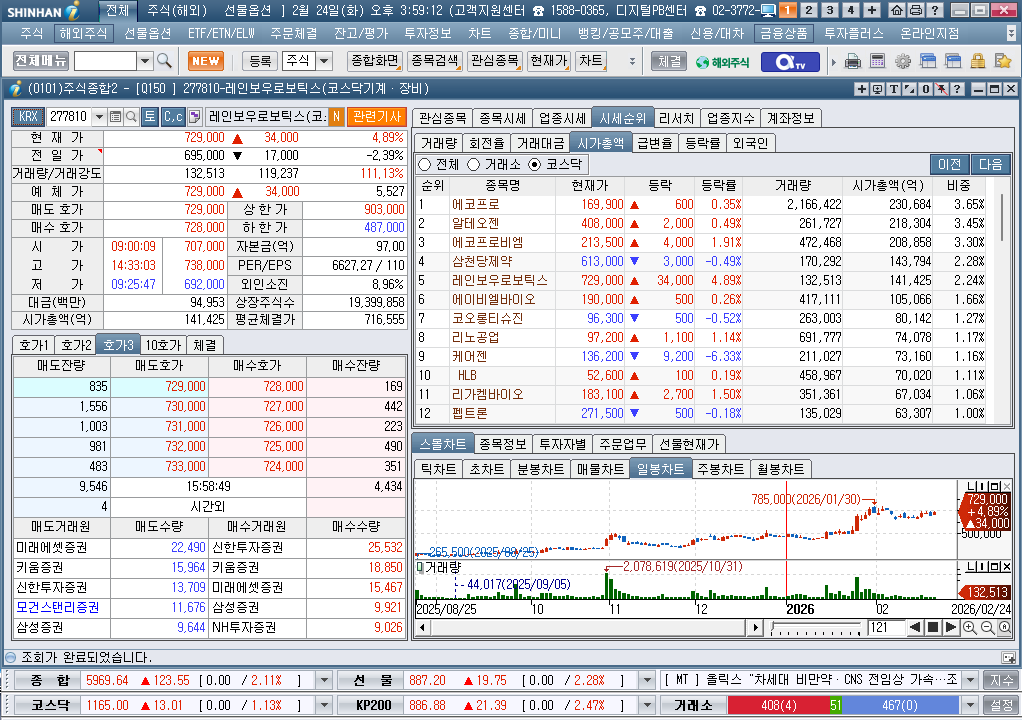The width and height of the screenshot is (1022, 720).
Task: Click the 등록 toolbar button
Action: pyautogui.click(x=260, y=61)
